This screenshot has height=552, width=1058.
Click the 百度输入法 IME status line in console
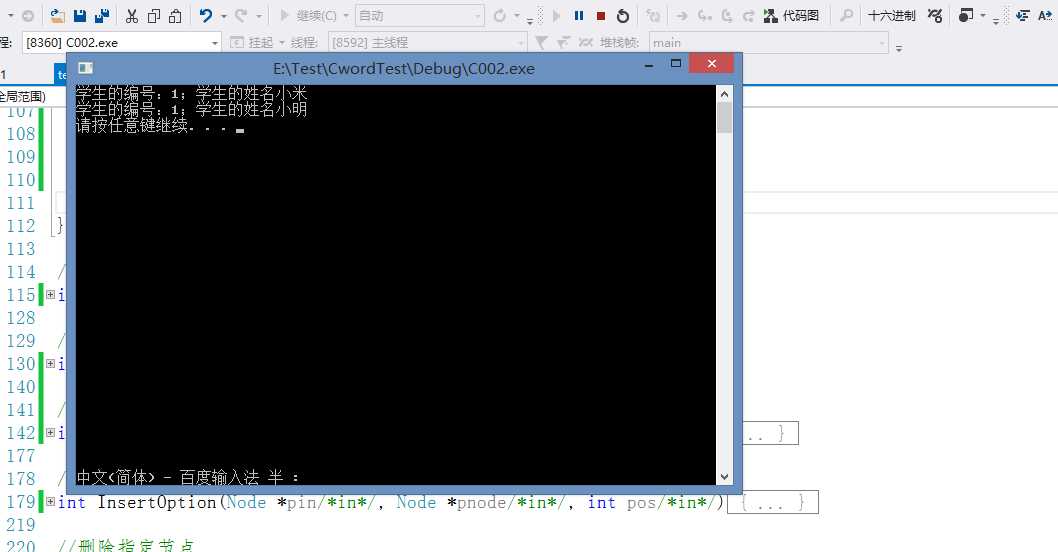click(x=188, y=477)
